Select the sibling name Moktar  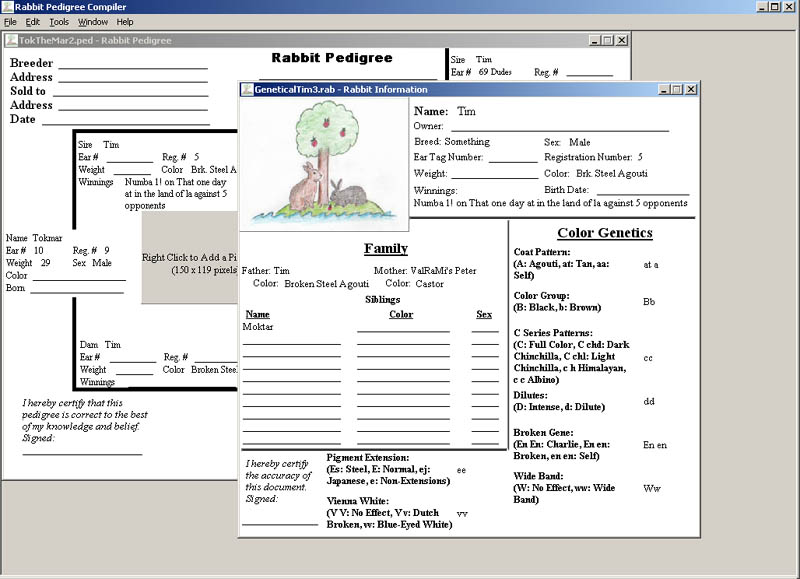click(x=258, y=327)
